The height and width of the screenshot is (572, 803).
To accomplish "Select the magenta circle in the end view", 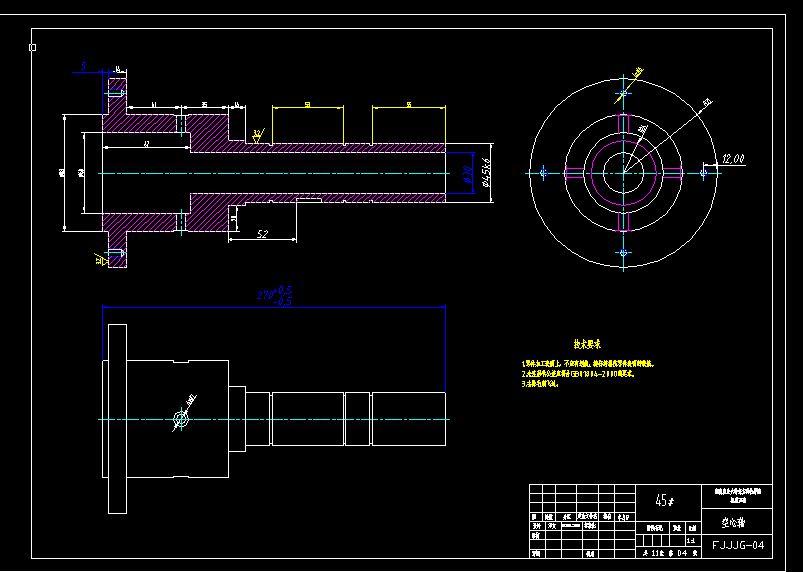I will click(624, 173).
